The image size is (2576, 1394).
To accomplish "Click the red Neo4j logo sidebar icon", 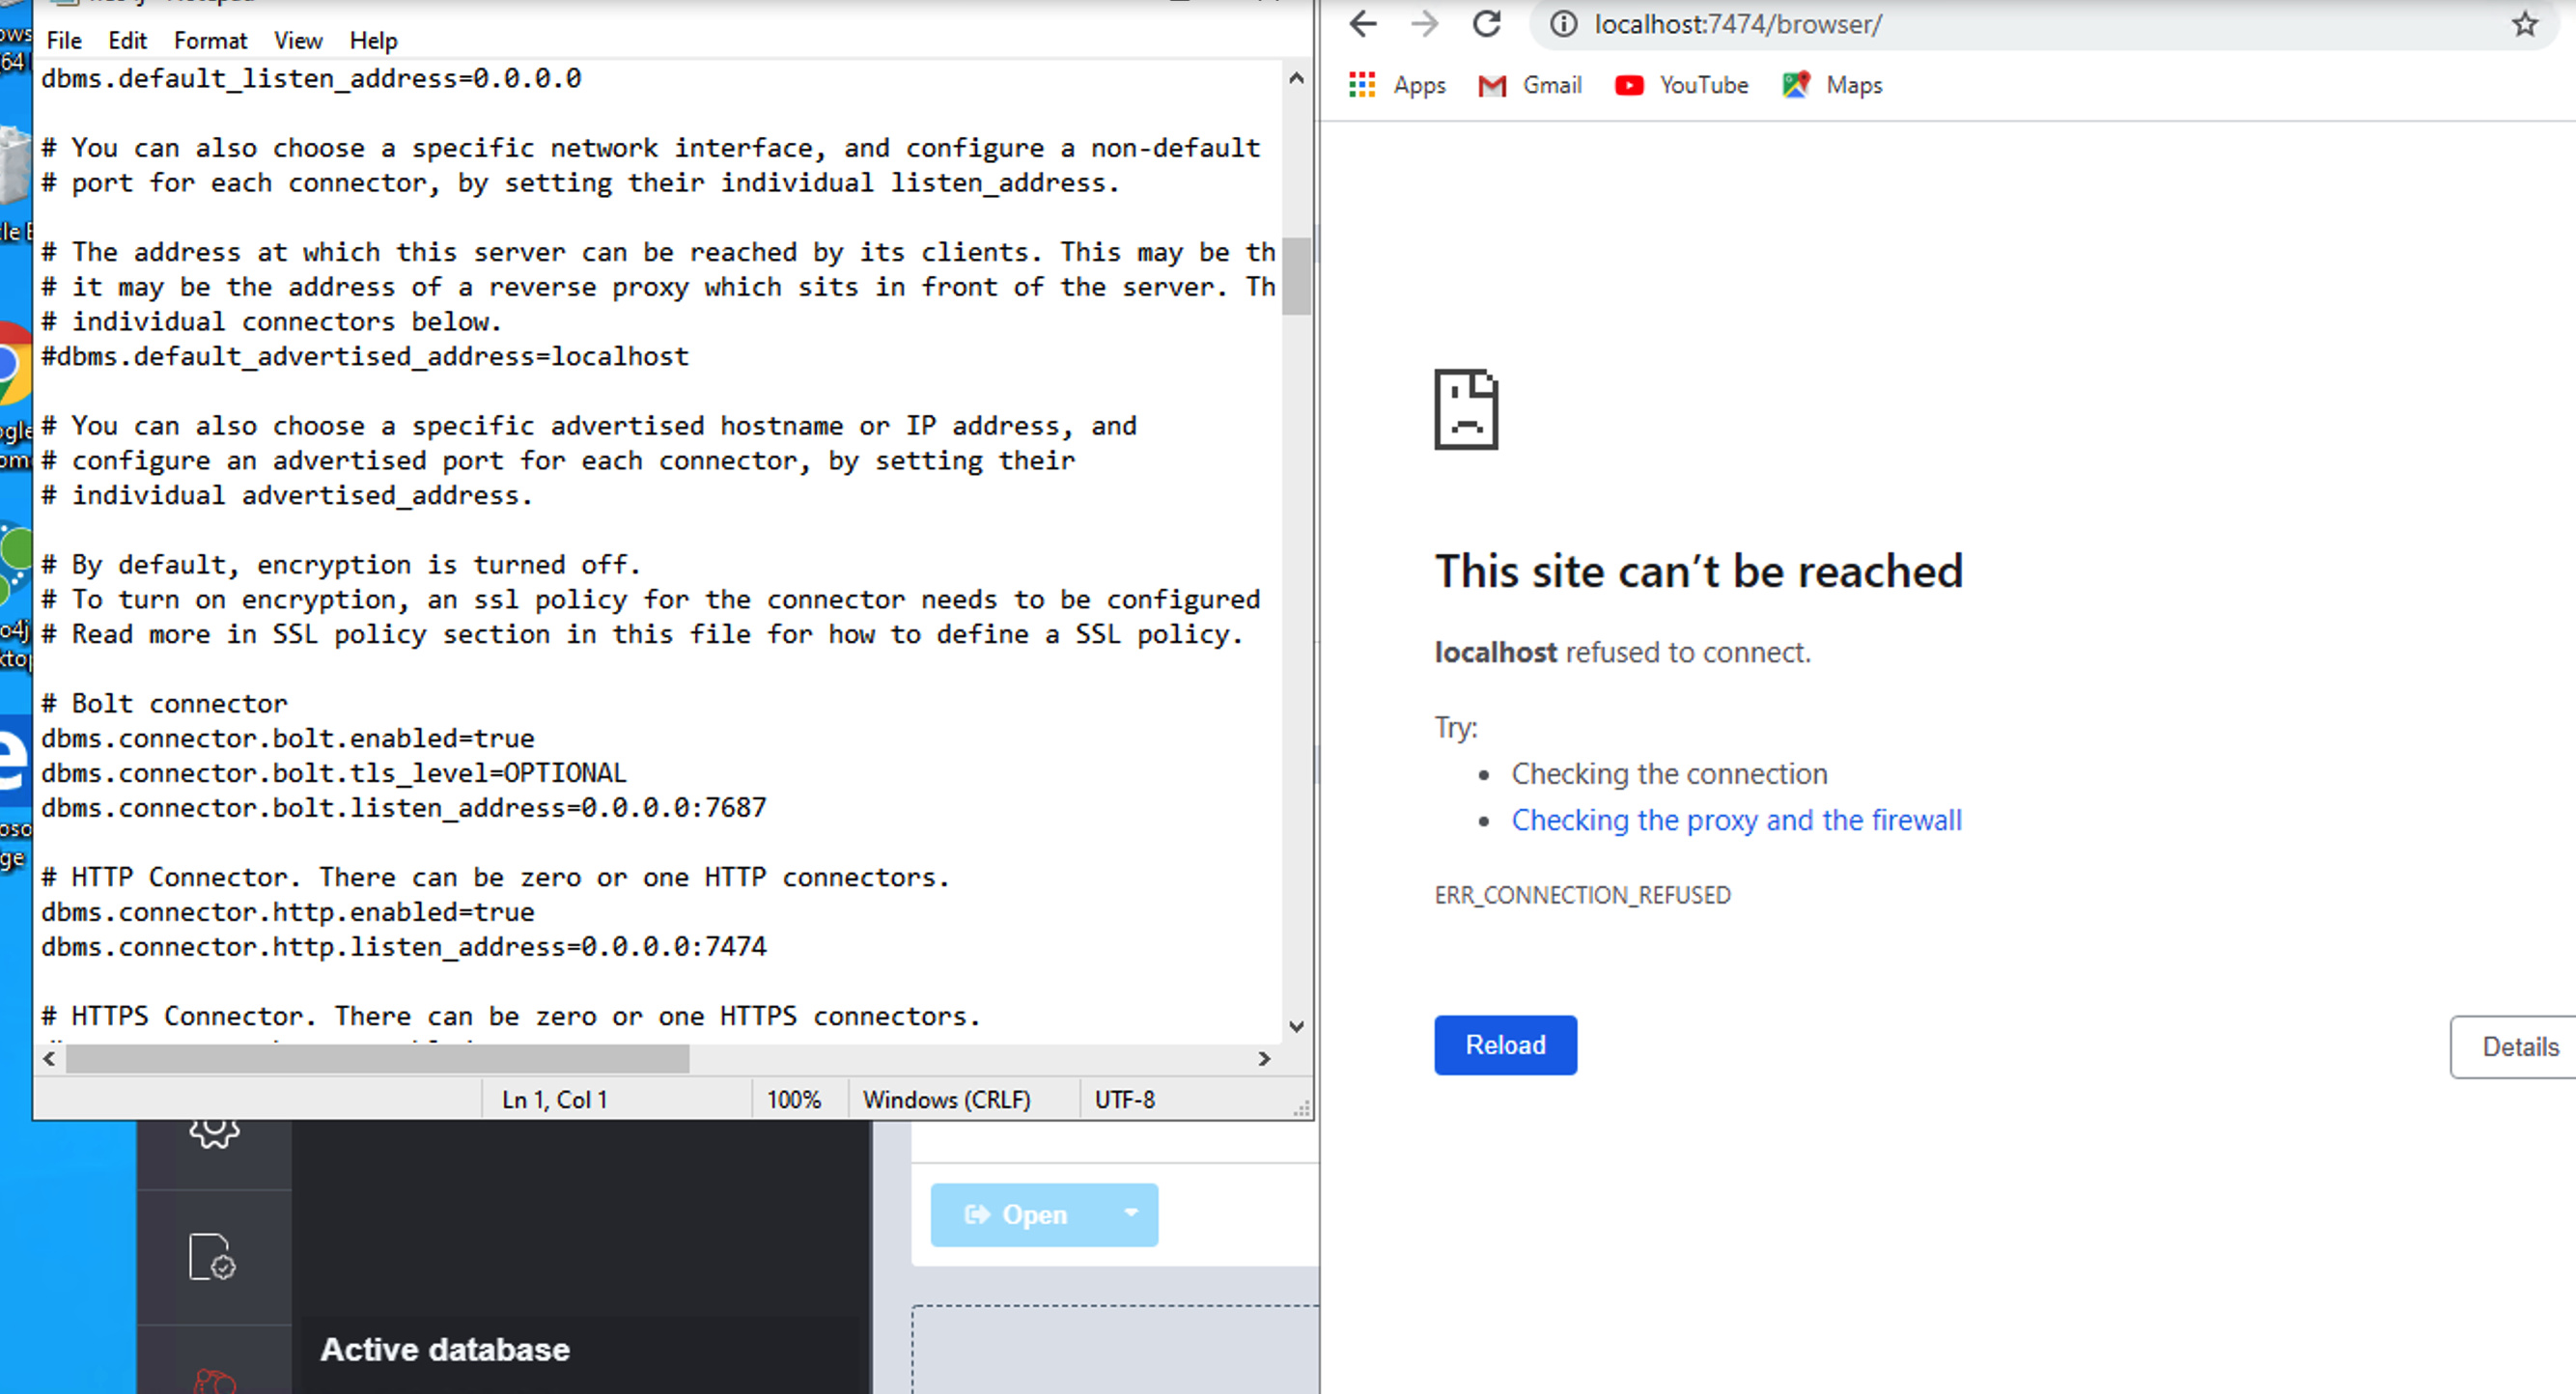I will point(214,1381).
